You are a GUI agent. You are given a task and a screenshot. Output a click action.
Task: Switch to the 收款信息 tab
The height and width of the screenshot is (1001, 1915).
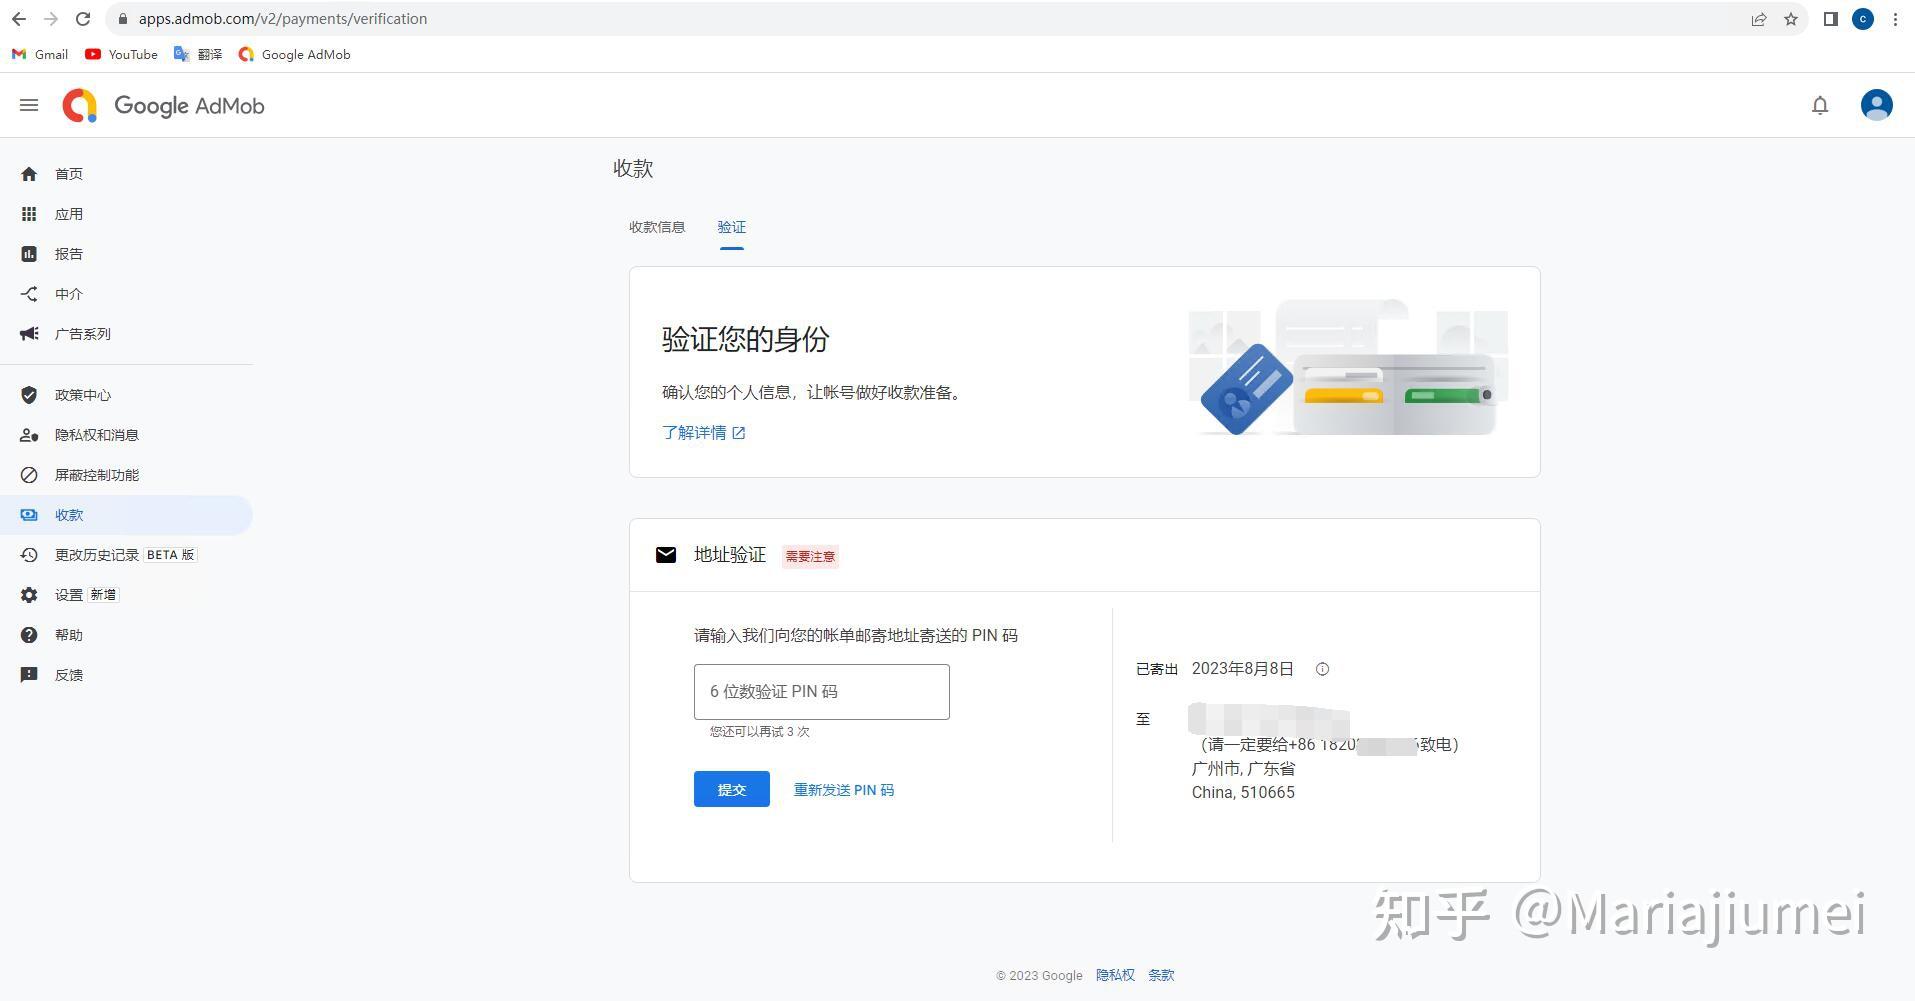click(656, 227)
